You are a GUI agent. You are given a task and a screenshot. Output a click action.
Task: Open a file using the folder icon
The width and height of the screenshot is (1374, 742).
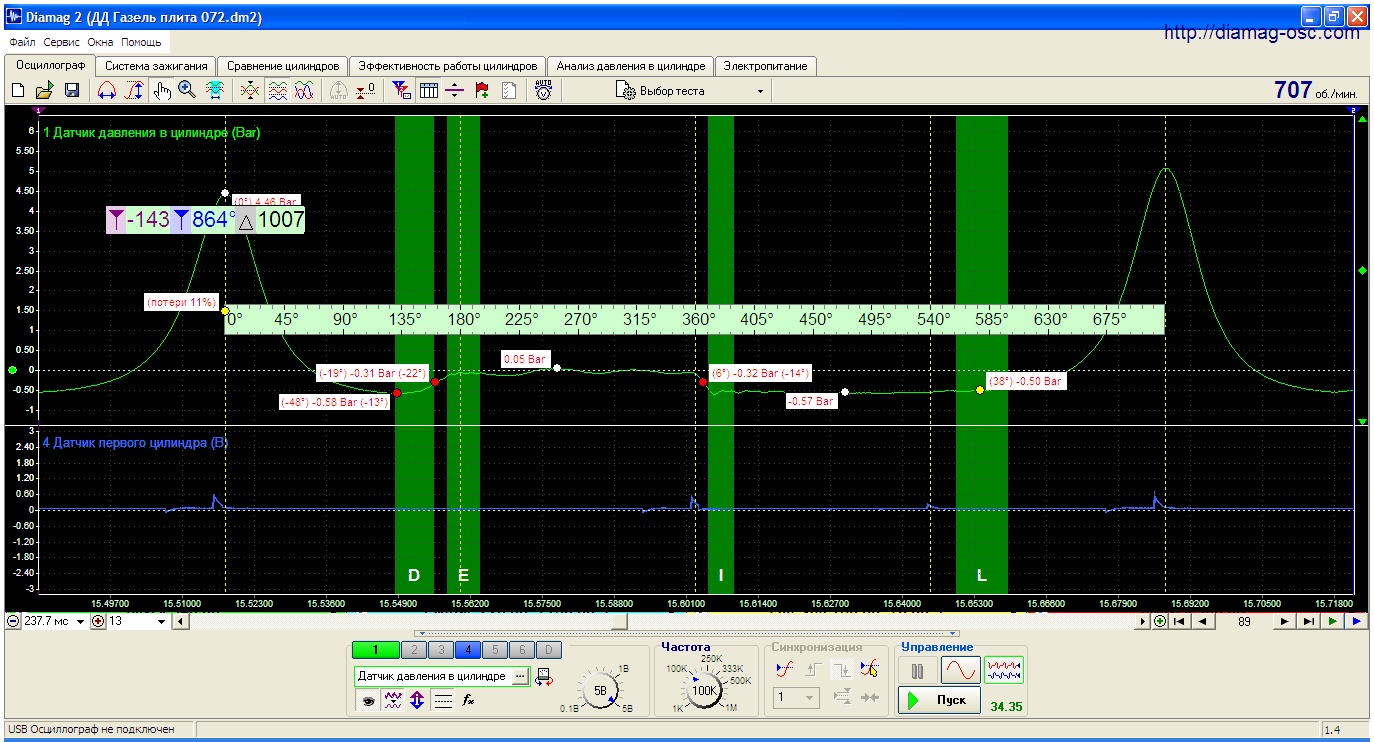(x=45, y=90)
